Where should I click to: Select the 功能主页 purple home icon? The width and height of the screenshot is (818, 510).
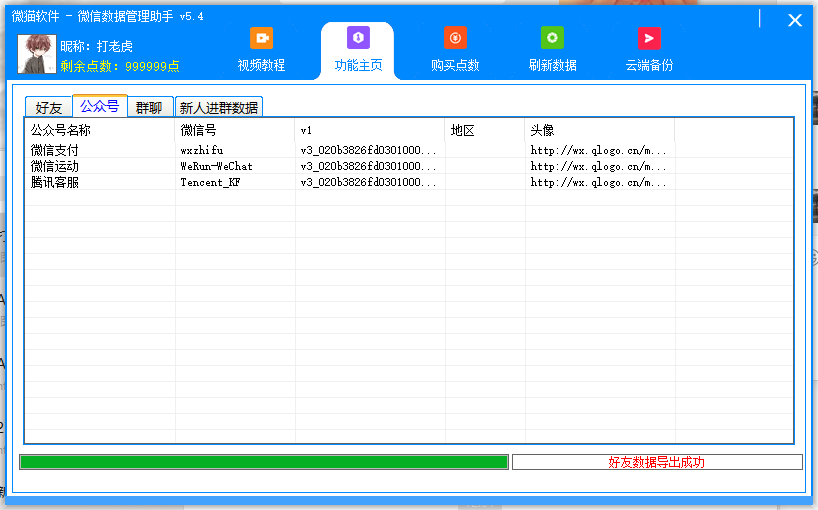click(x=358, y=38)
